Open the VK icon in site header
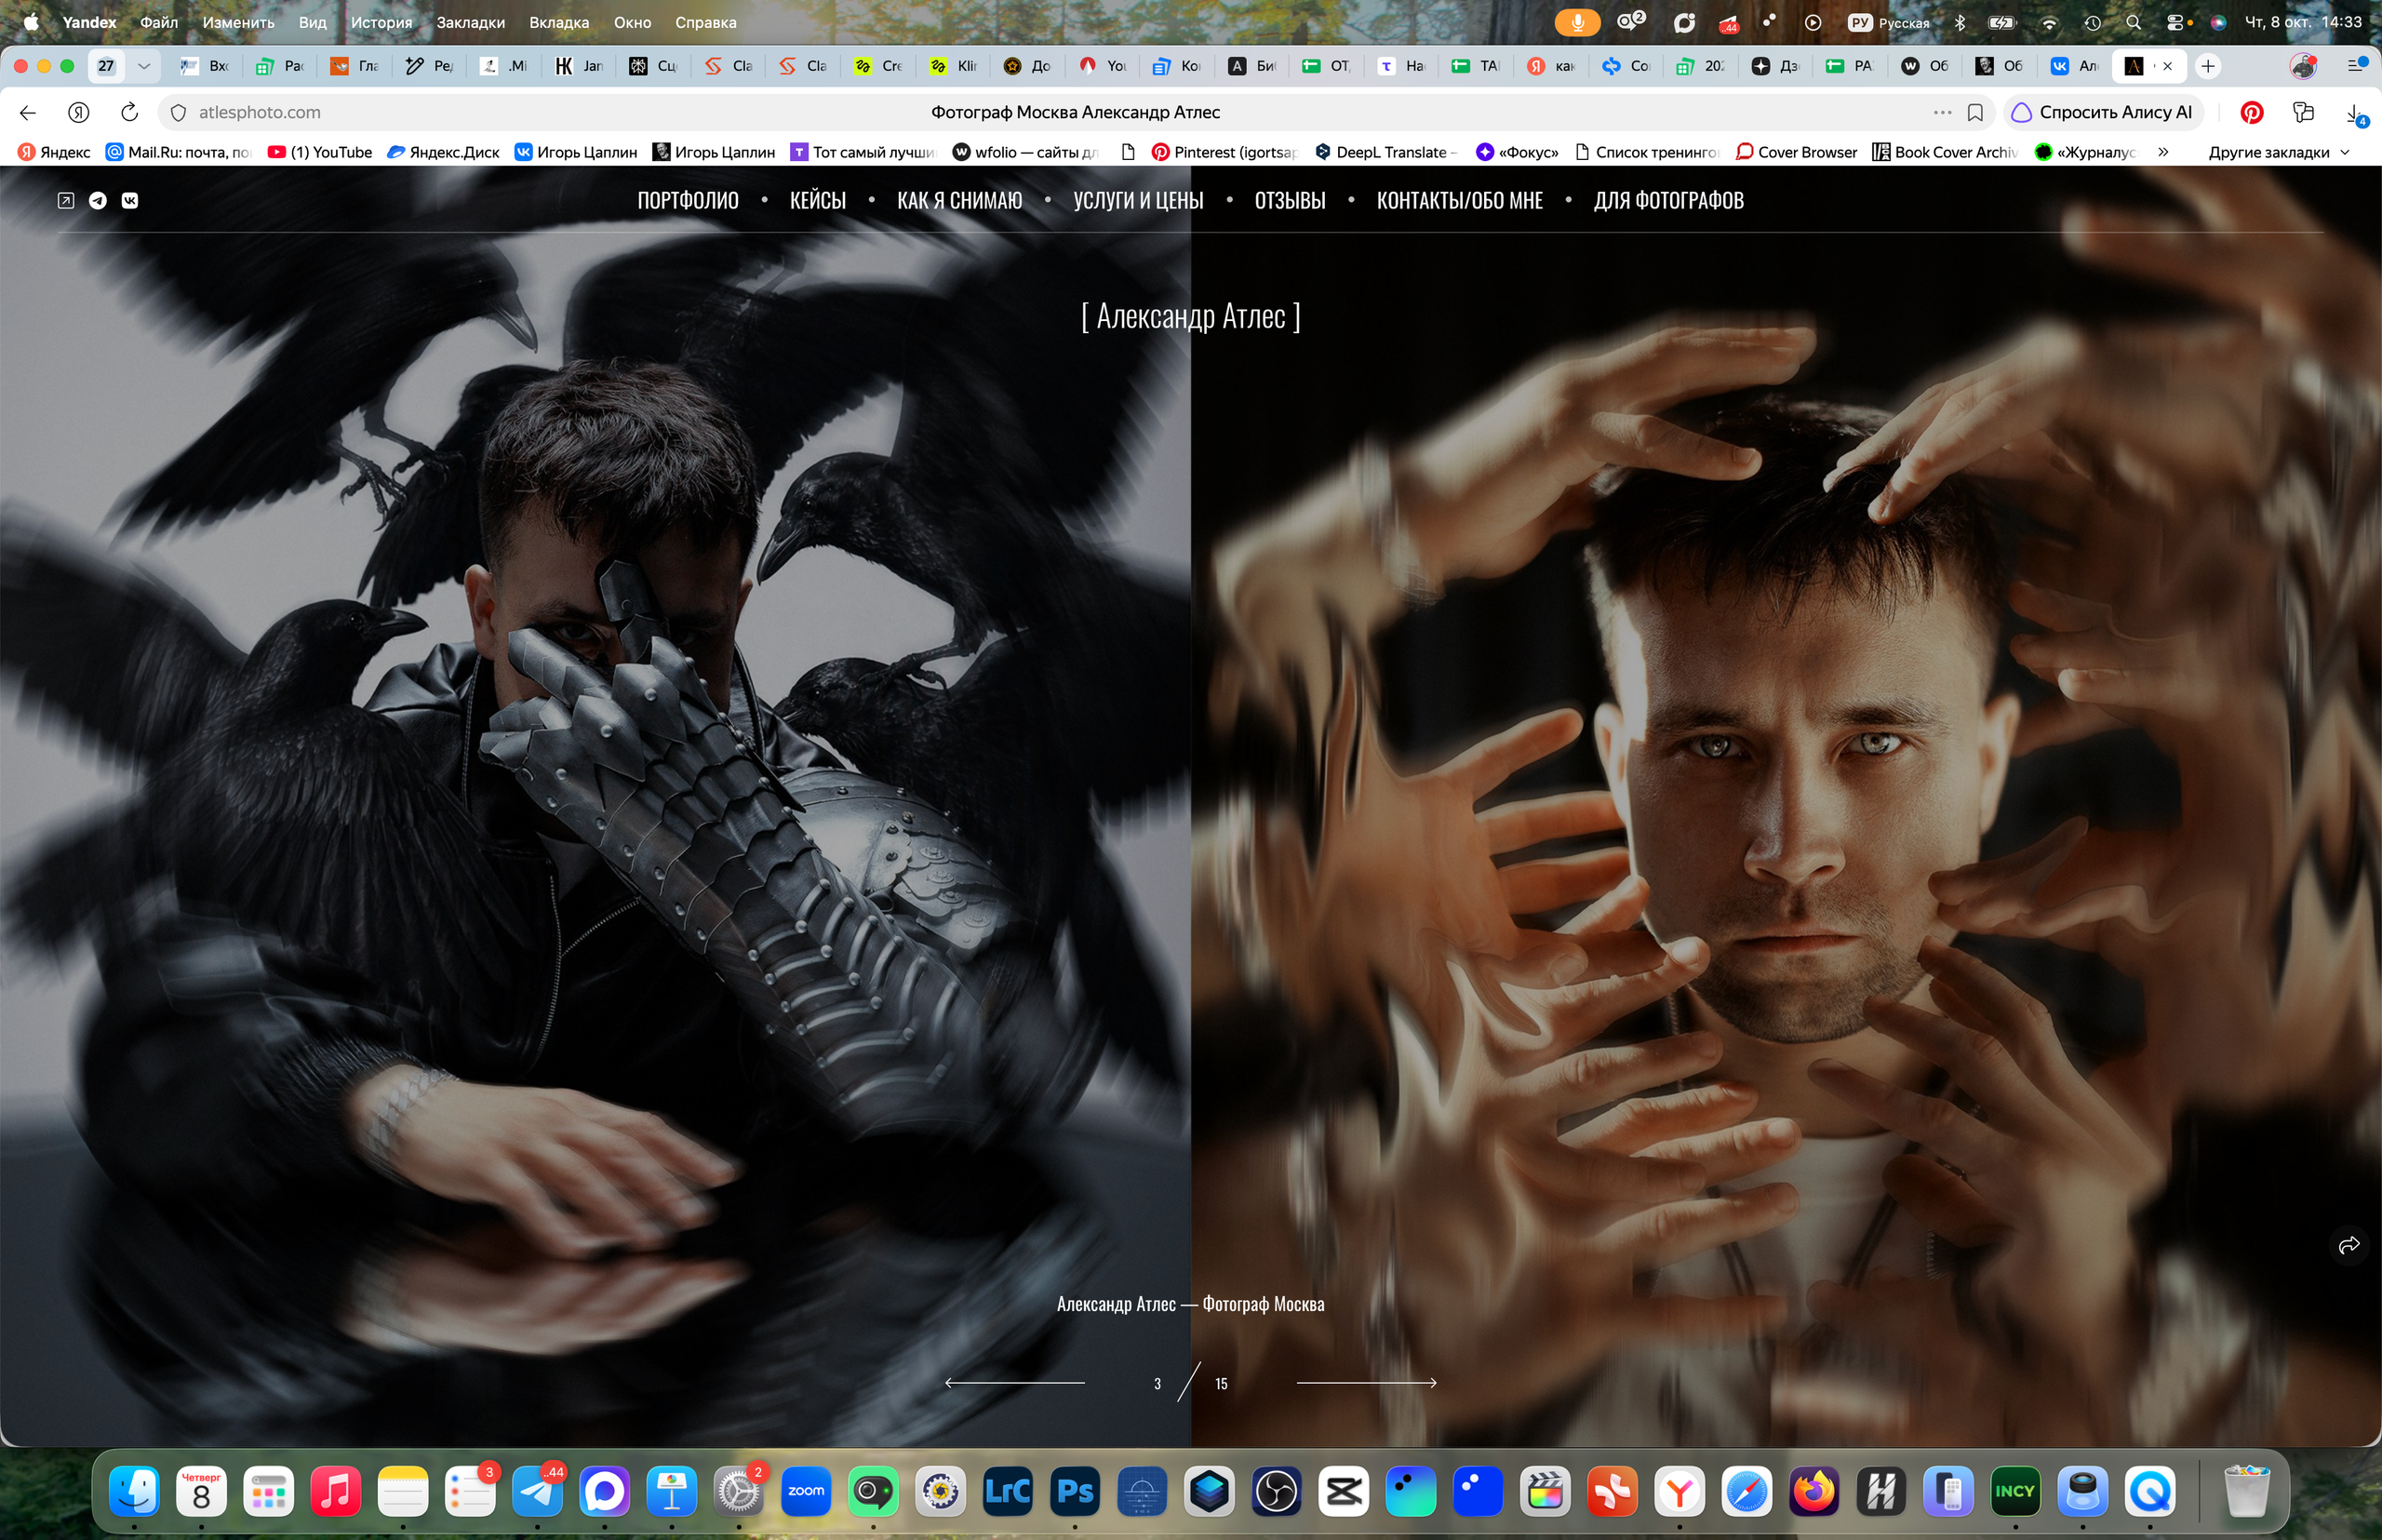The height and width of the screenshot is (1540, 2382). [x=130, y=200]
